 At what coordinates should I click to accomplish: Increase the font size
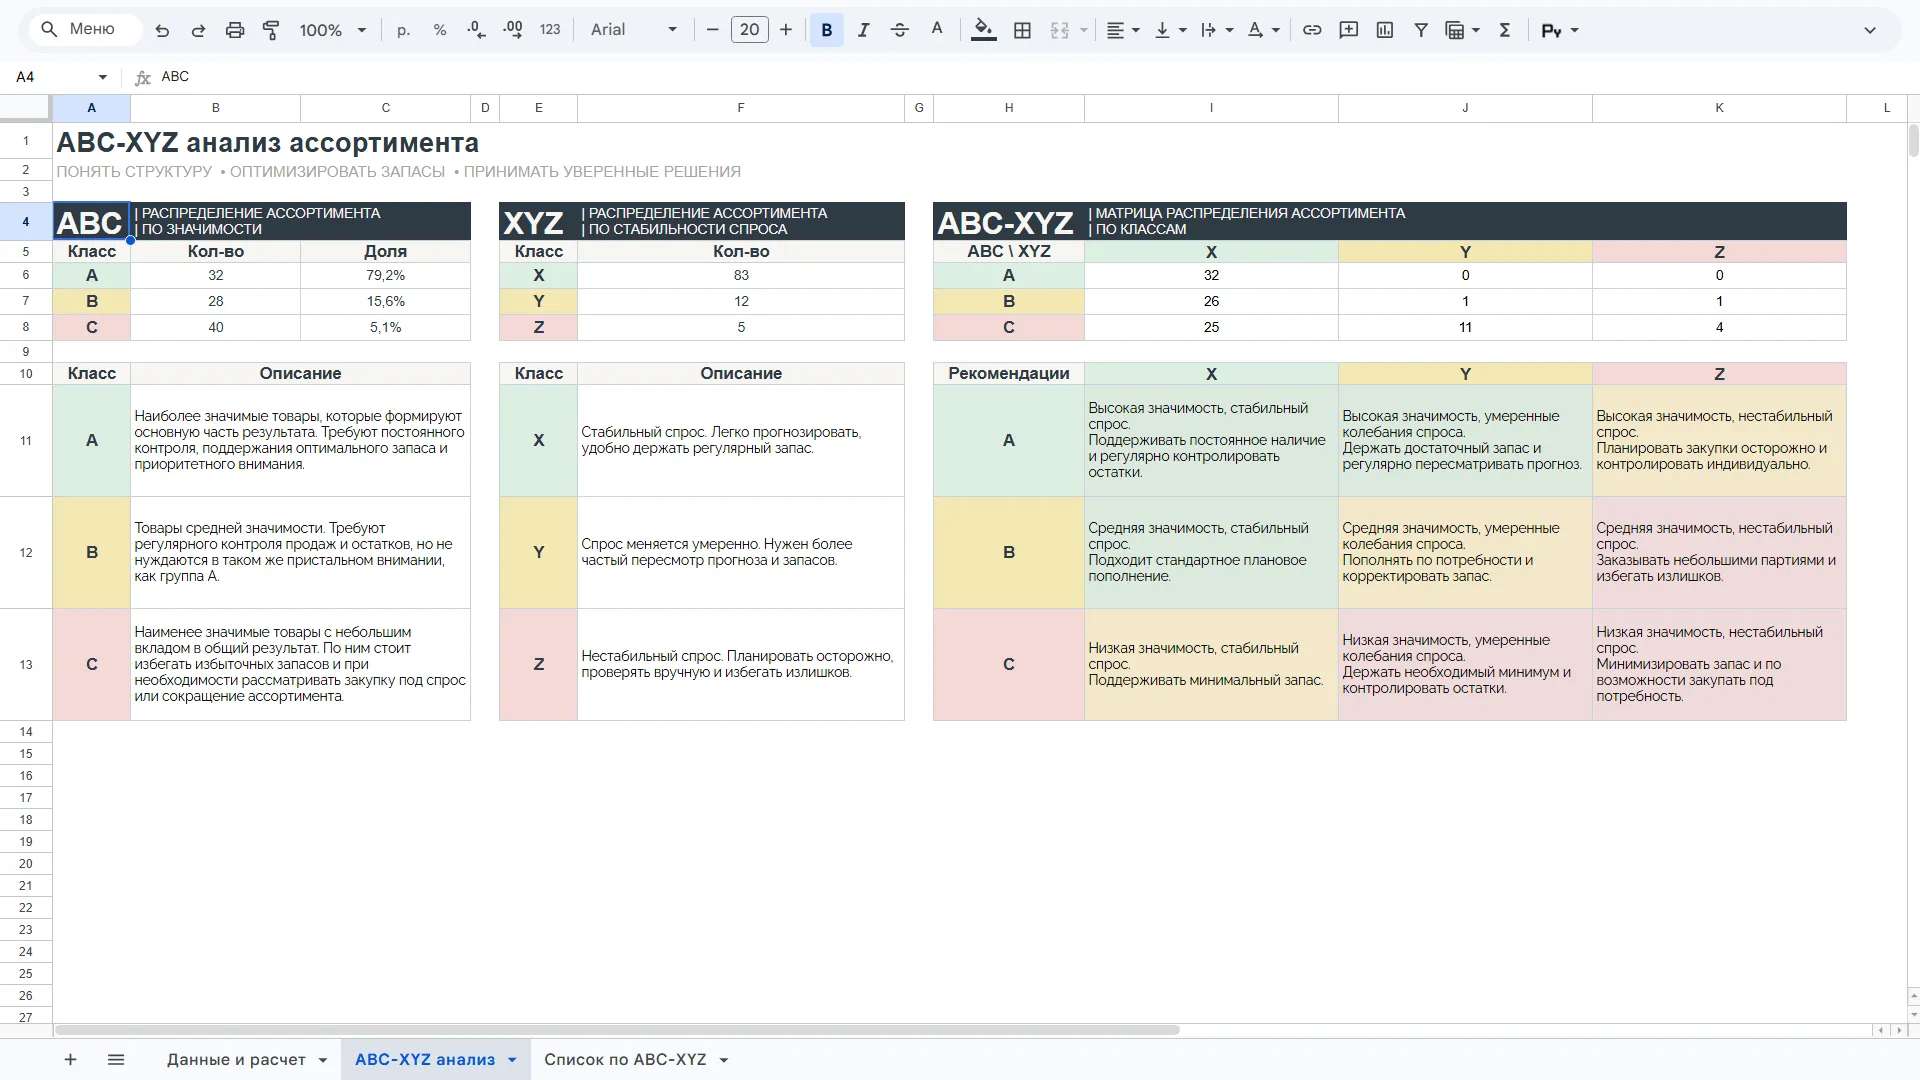pos(786,30)
